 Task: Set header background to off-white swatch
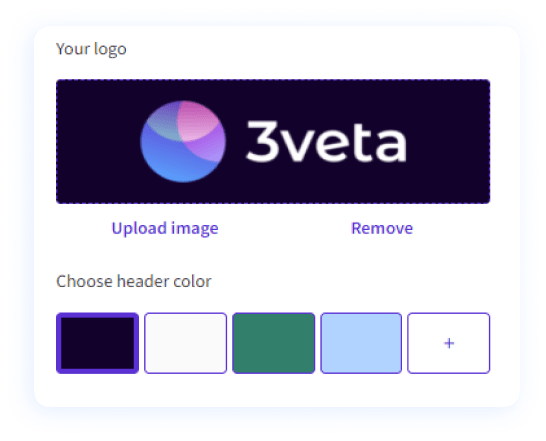[x=186, y=343]
